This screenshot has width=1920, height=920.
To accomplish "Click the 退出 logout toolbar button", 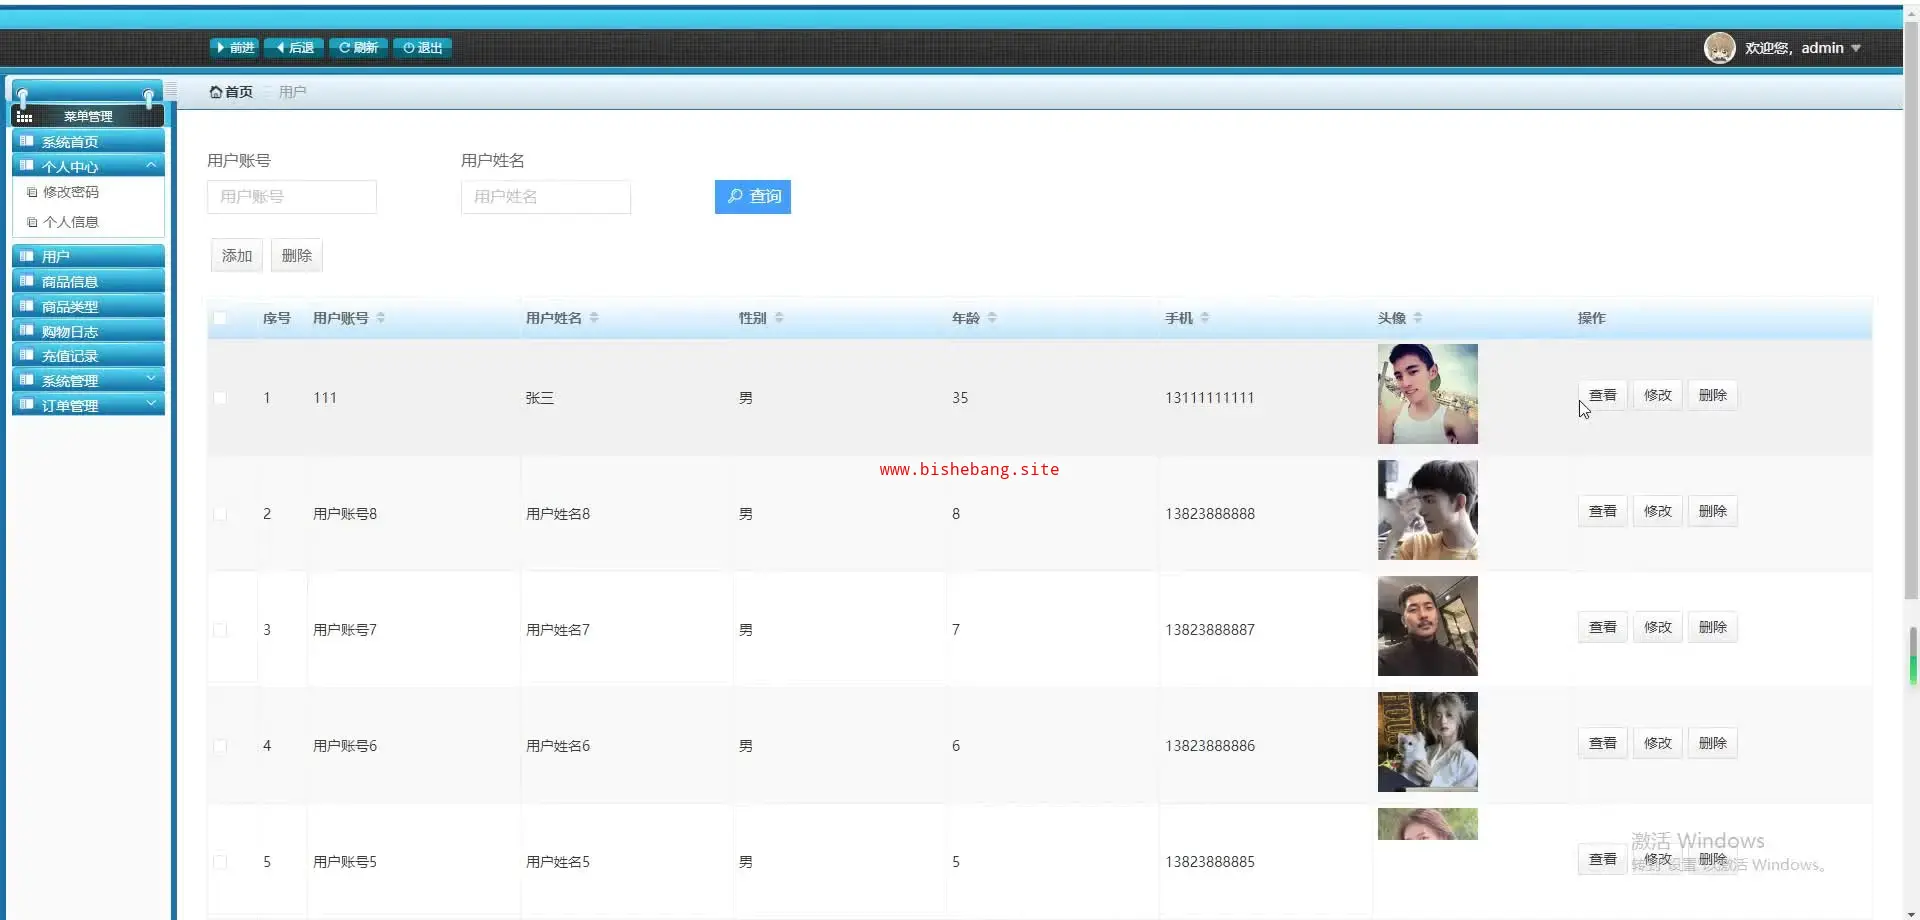I will coord(423,48).
